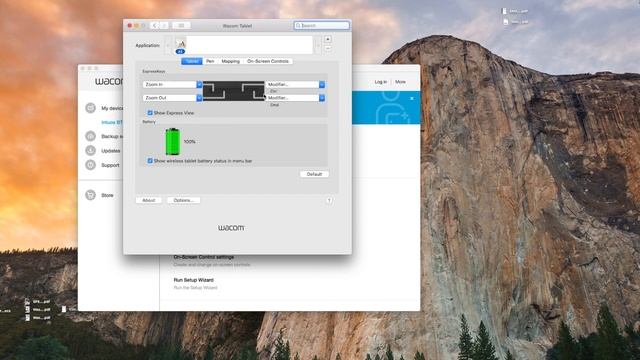The image size is (640, 360).
Task: Click the forward arrow in Wacom Tablet toolbar
Action: click(164, 25)
